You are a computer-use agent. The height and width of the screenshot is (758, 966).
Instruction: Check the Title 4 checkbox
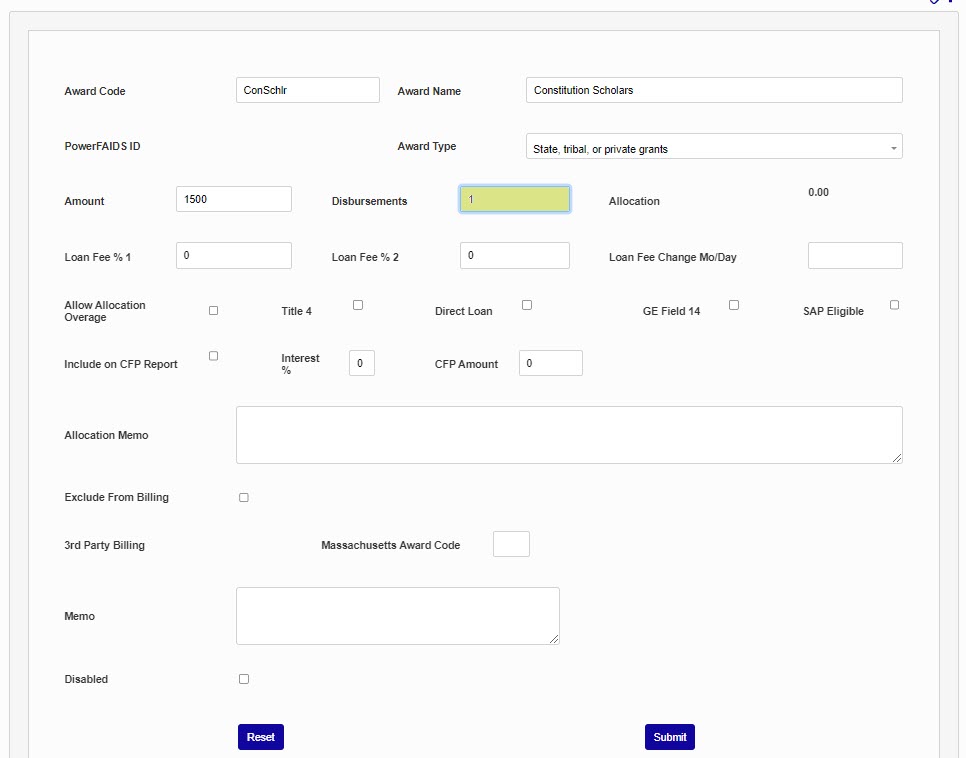pyautogui.click(x=358, y=305)
